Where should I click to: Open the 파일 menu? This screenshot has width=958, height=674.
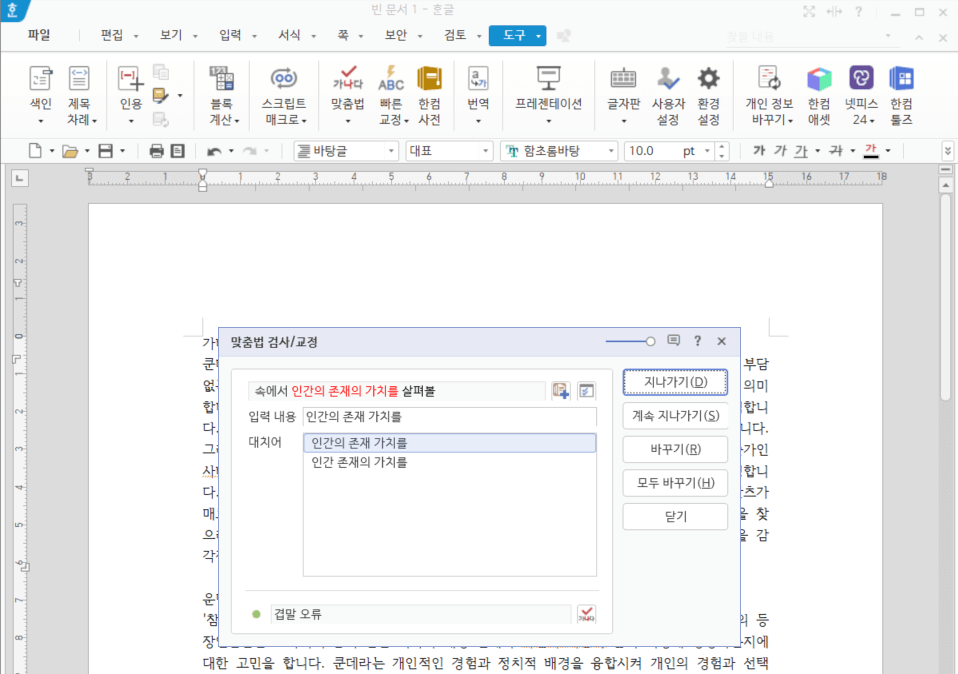click(39, 35)
